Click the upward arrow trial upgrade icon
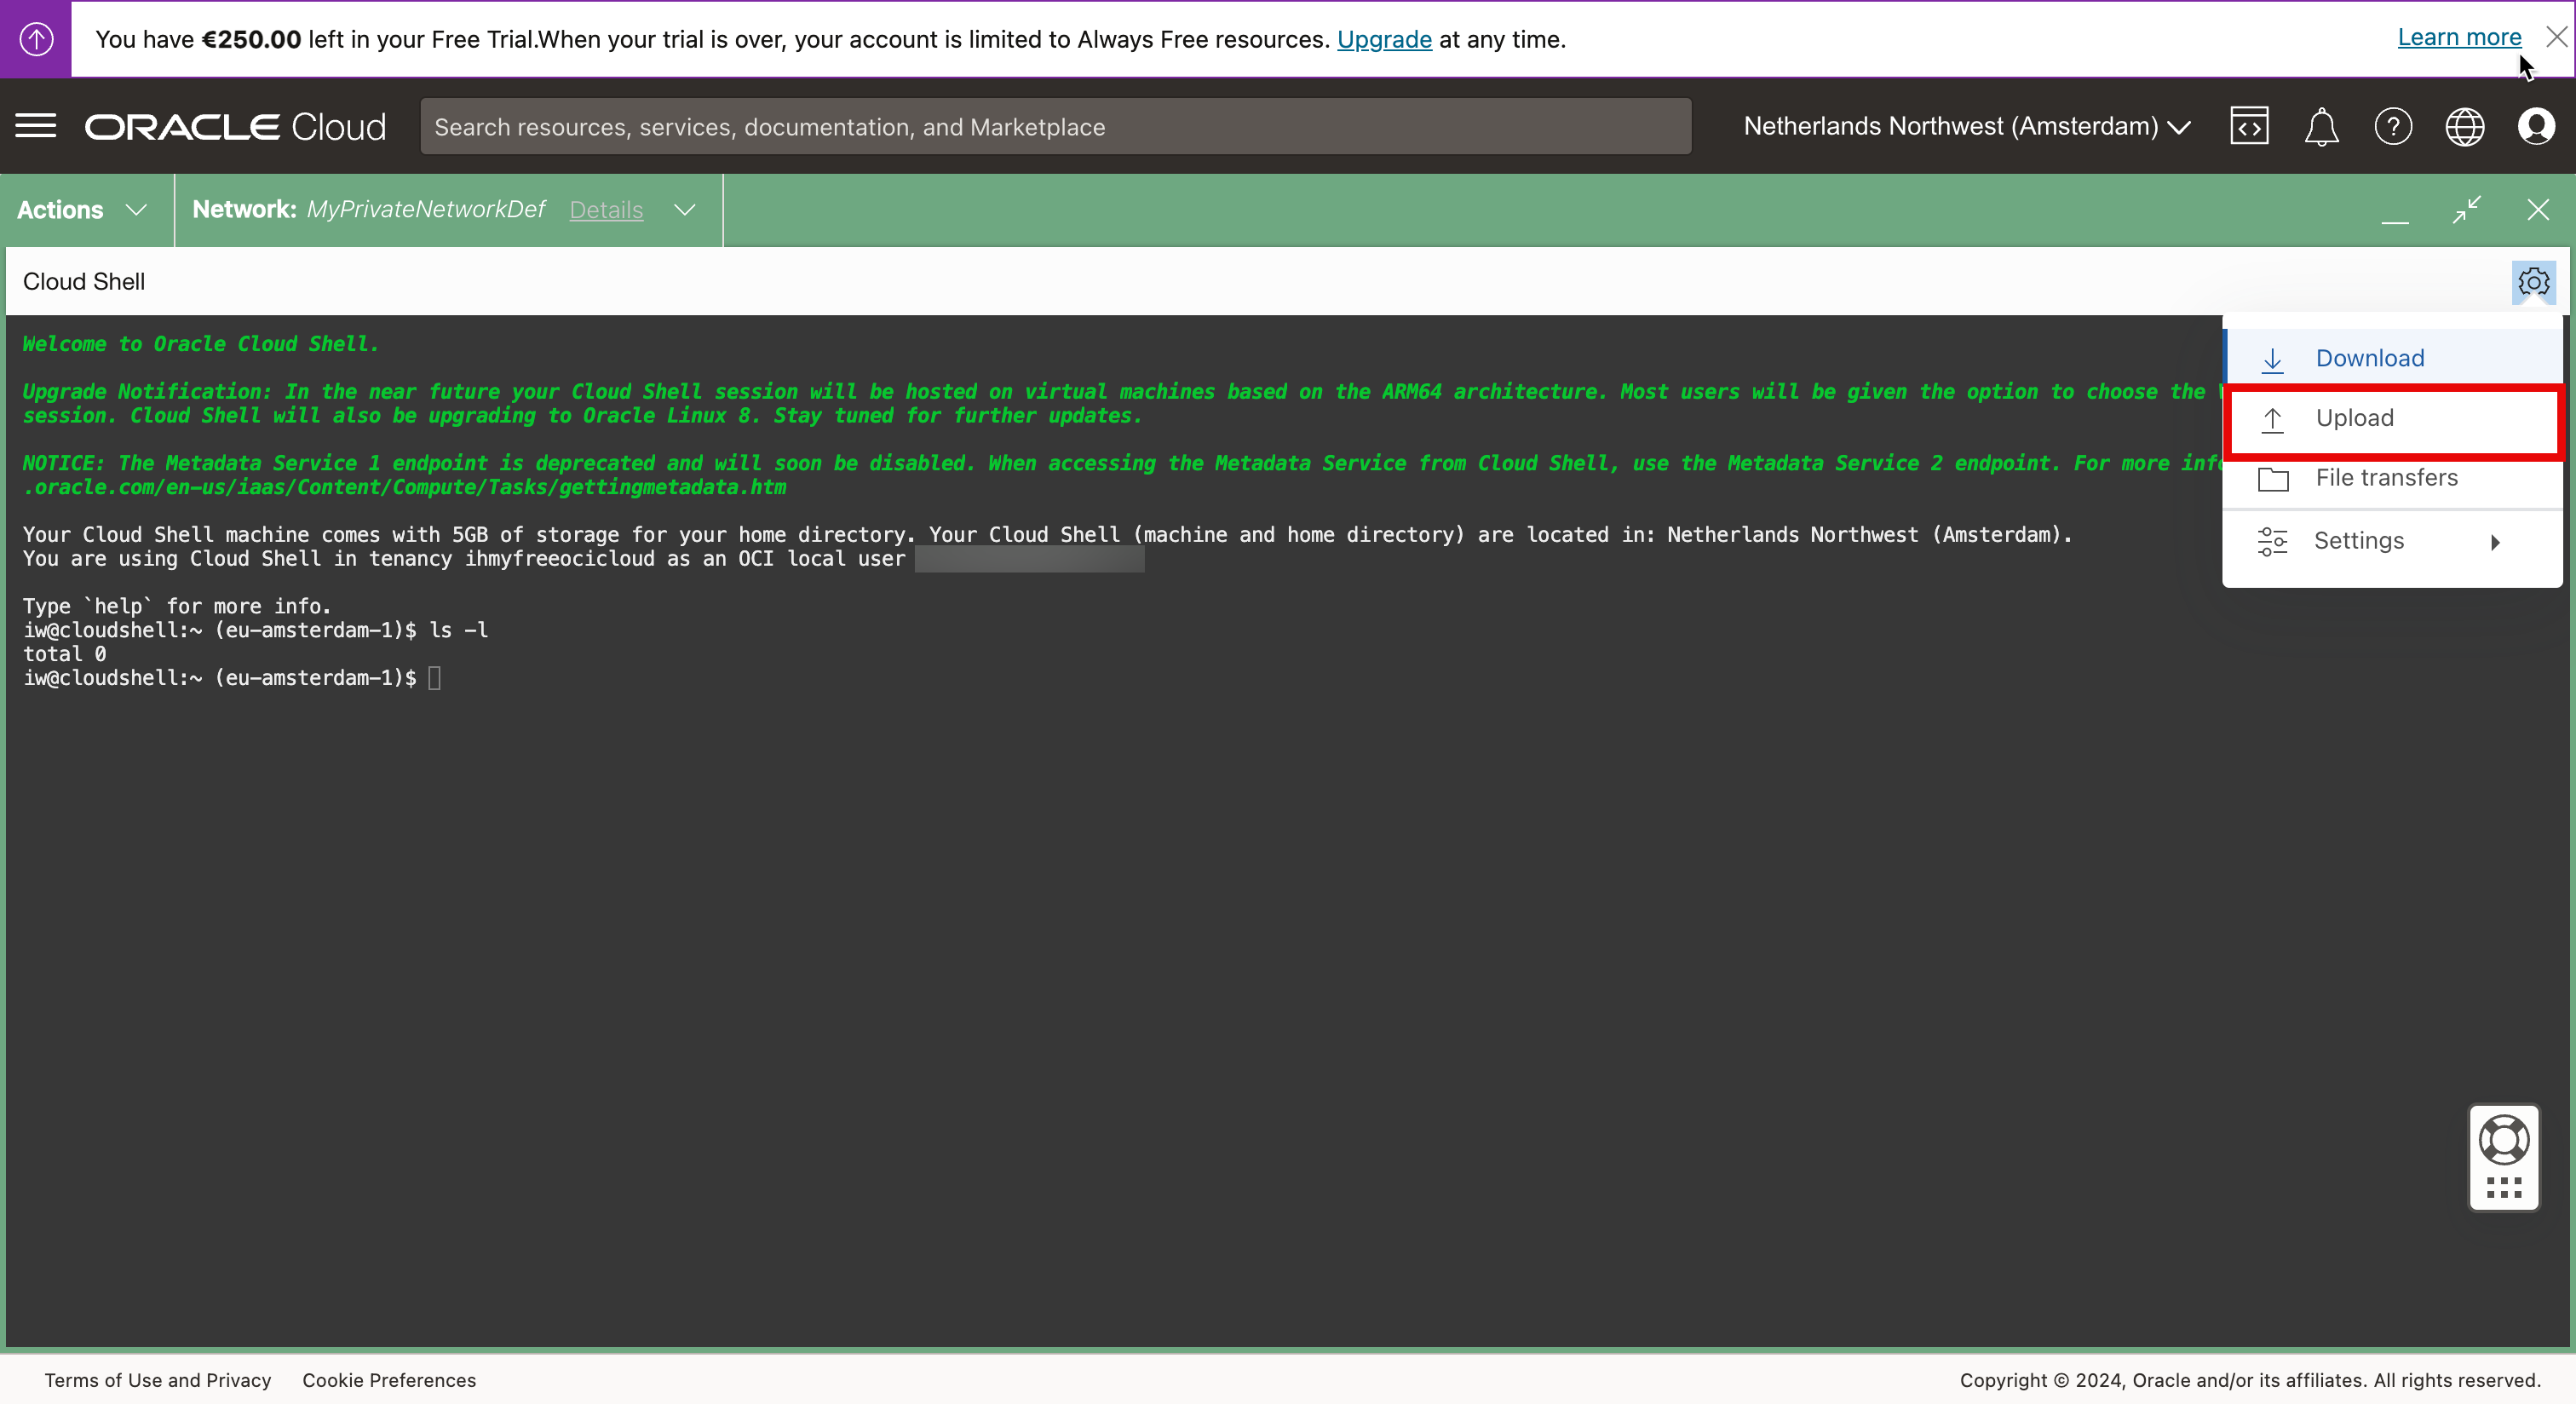Screen dimensions: 2576x1404 [x=36, y=39]
